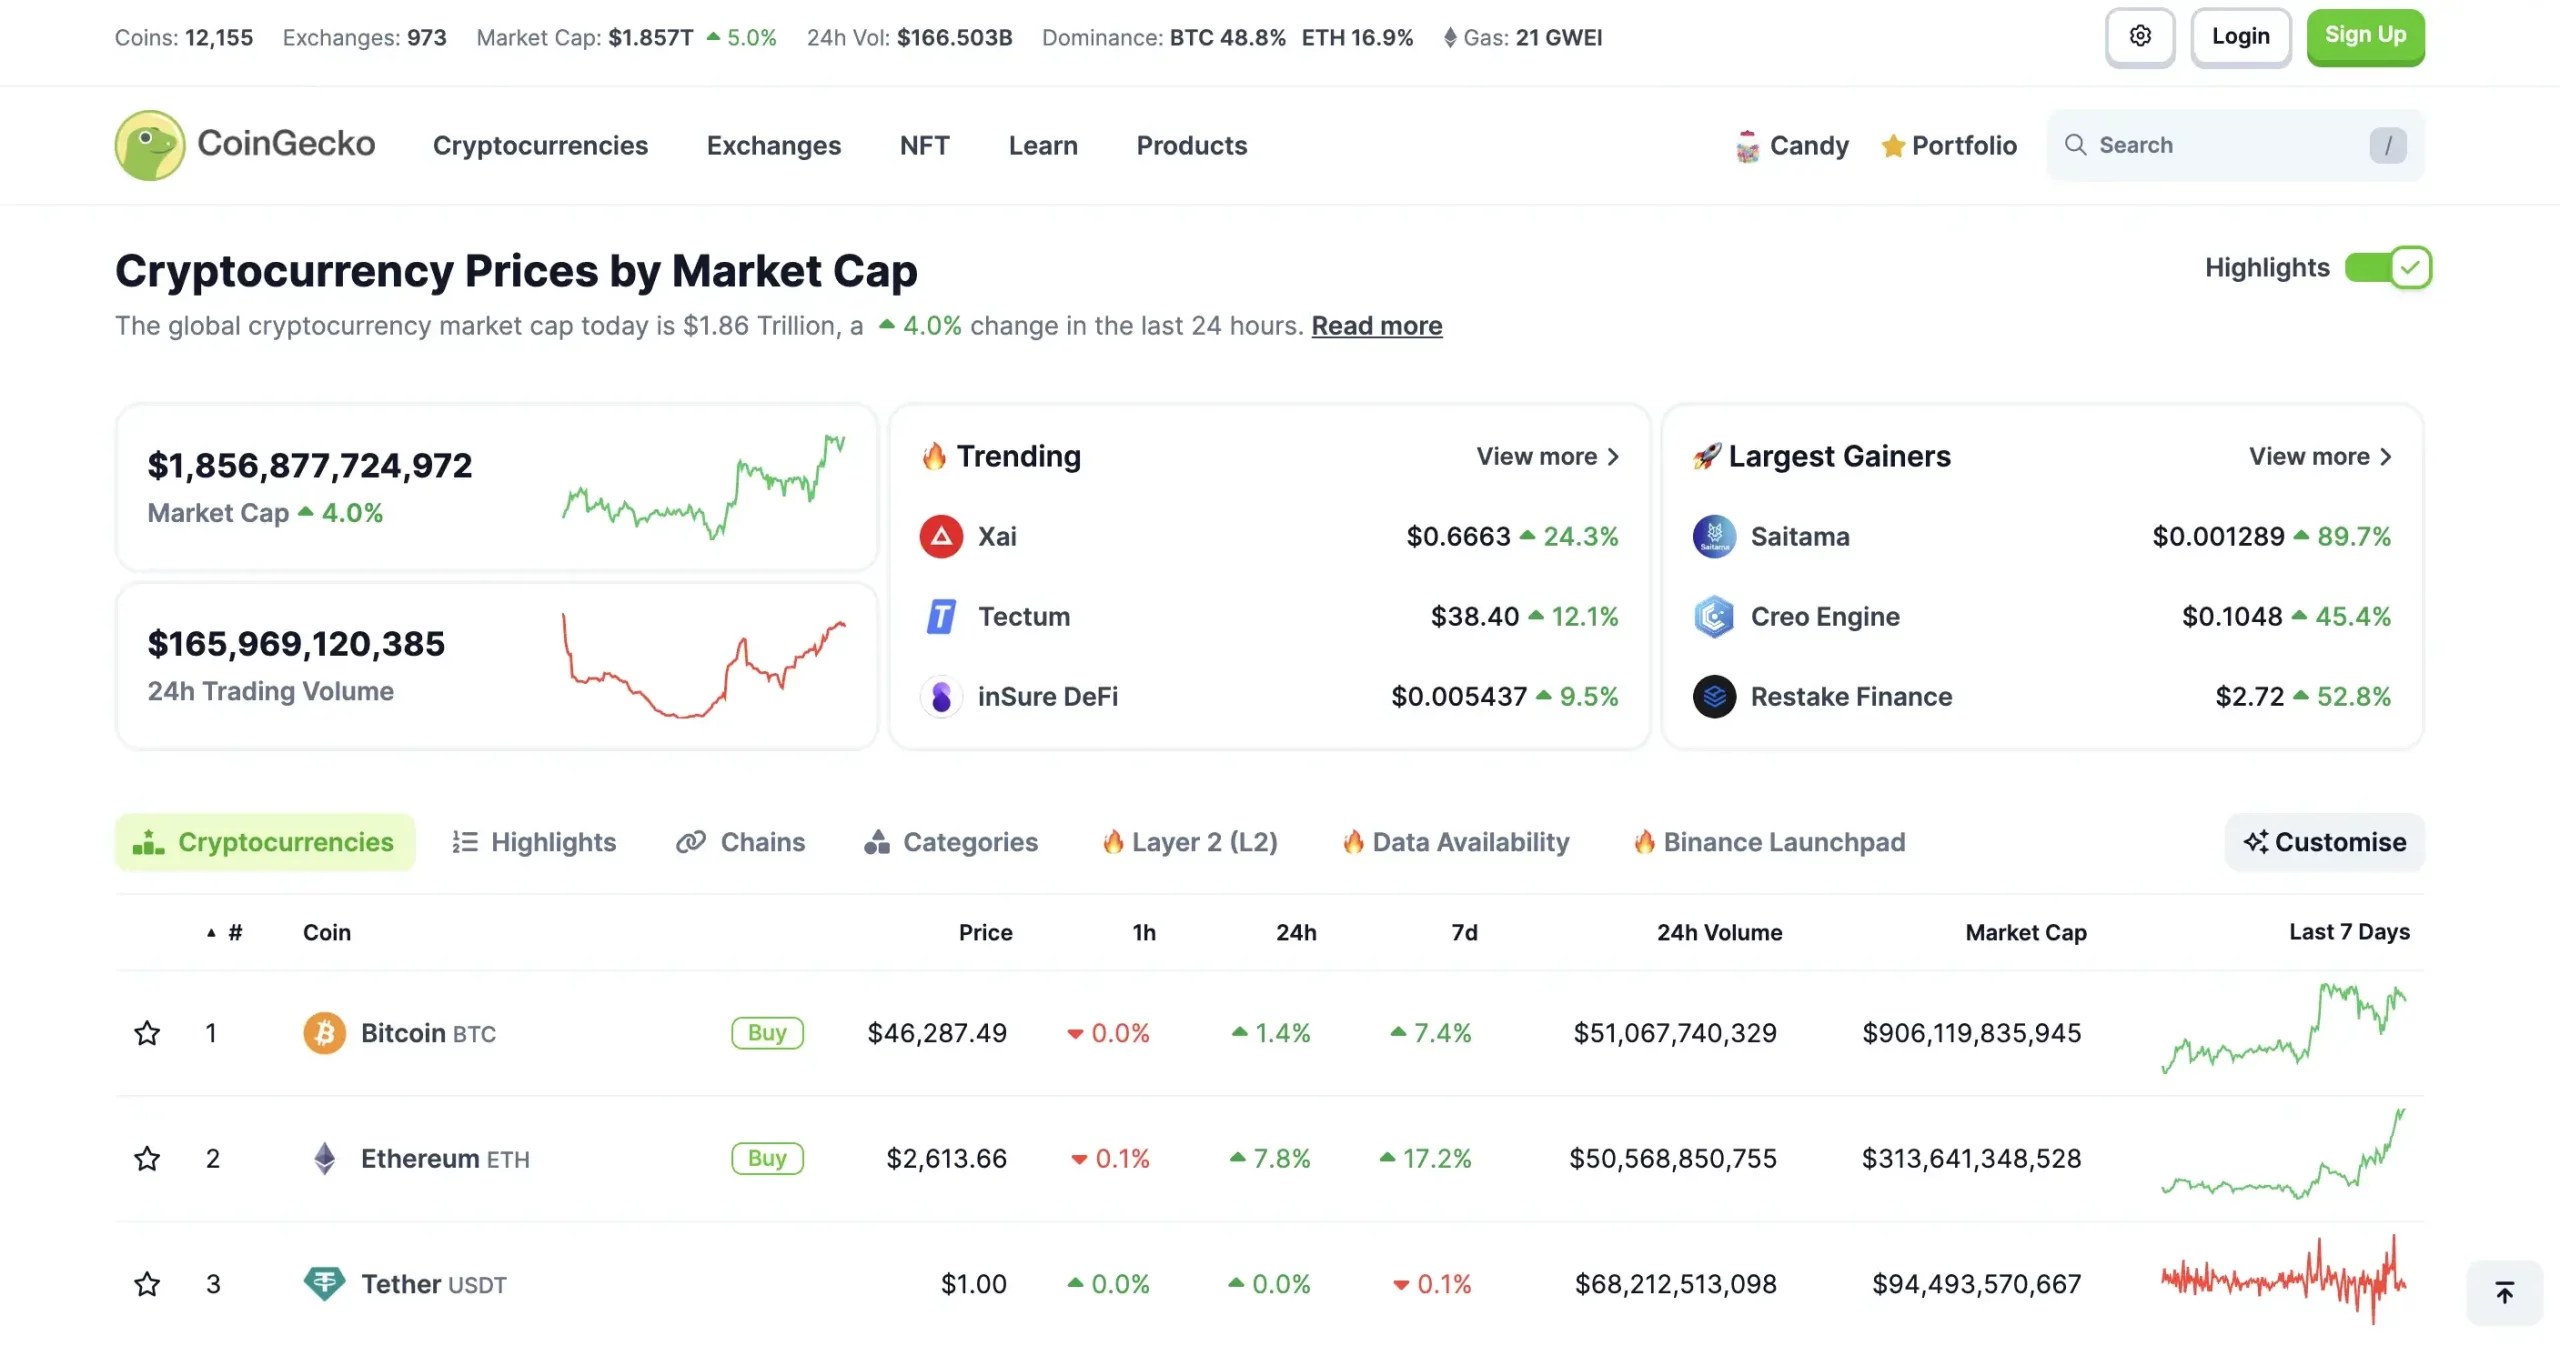This screenshot has height=1346, width=2560.
Task: Star Bitcoin as a favorite
Action: point(147,1033)
